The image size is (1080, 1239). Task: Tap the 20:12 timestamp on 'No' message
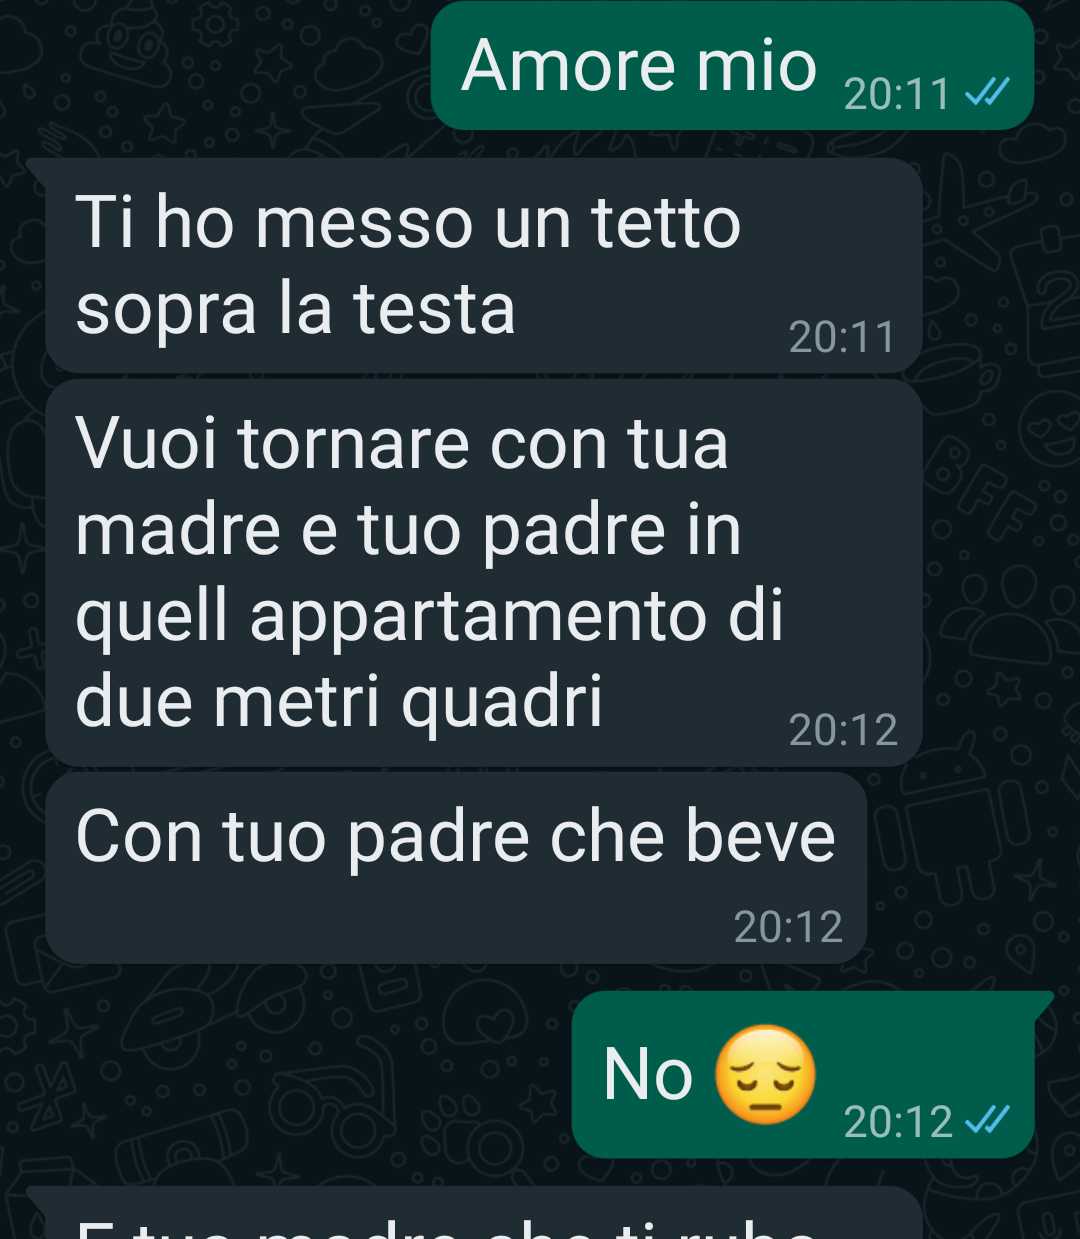(x=898, y=1122)
